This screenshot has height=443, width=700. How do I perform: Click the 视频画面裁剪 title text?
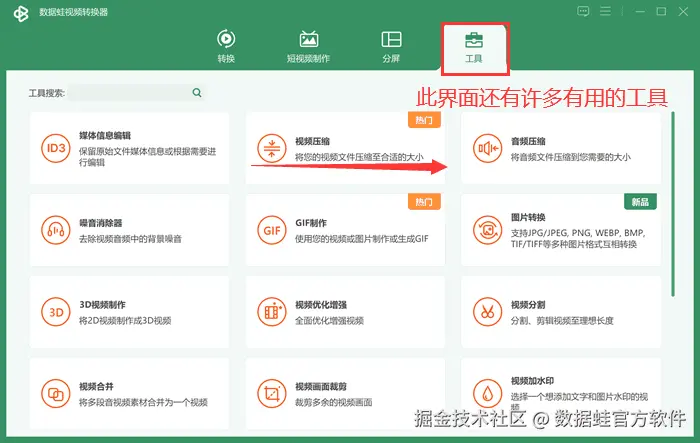(321, 387)
